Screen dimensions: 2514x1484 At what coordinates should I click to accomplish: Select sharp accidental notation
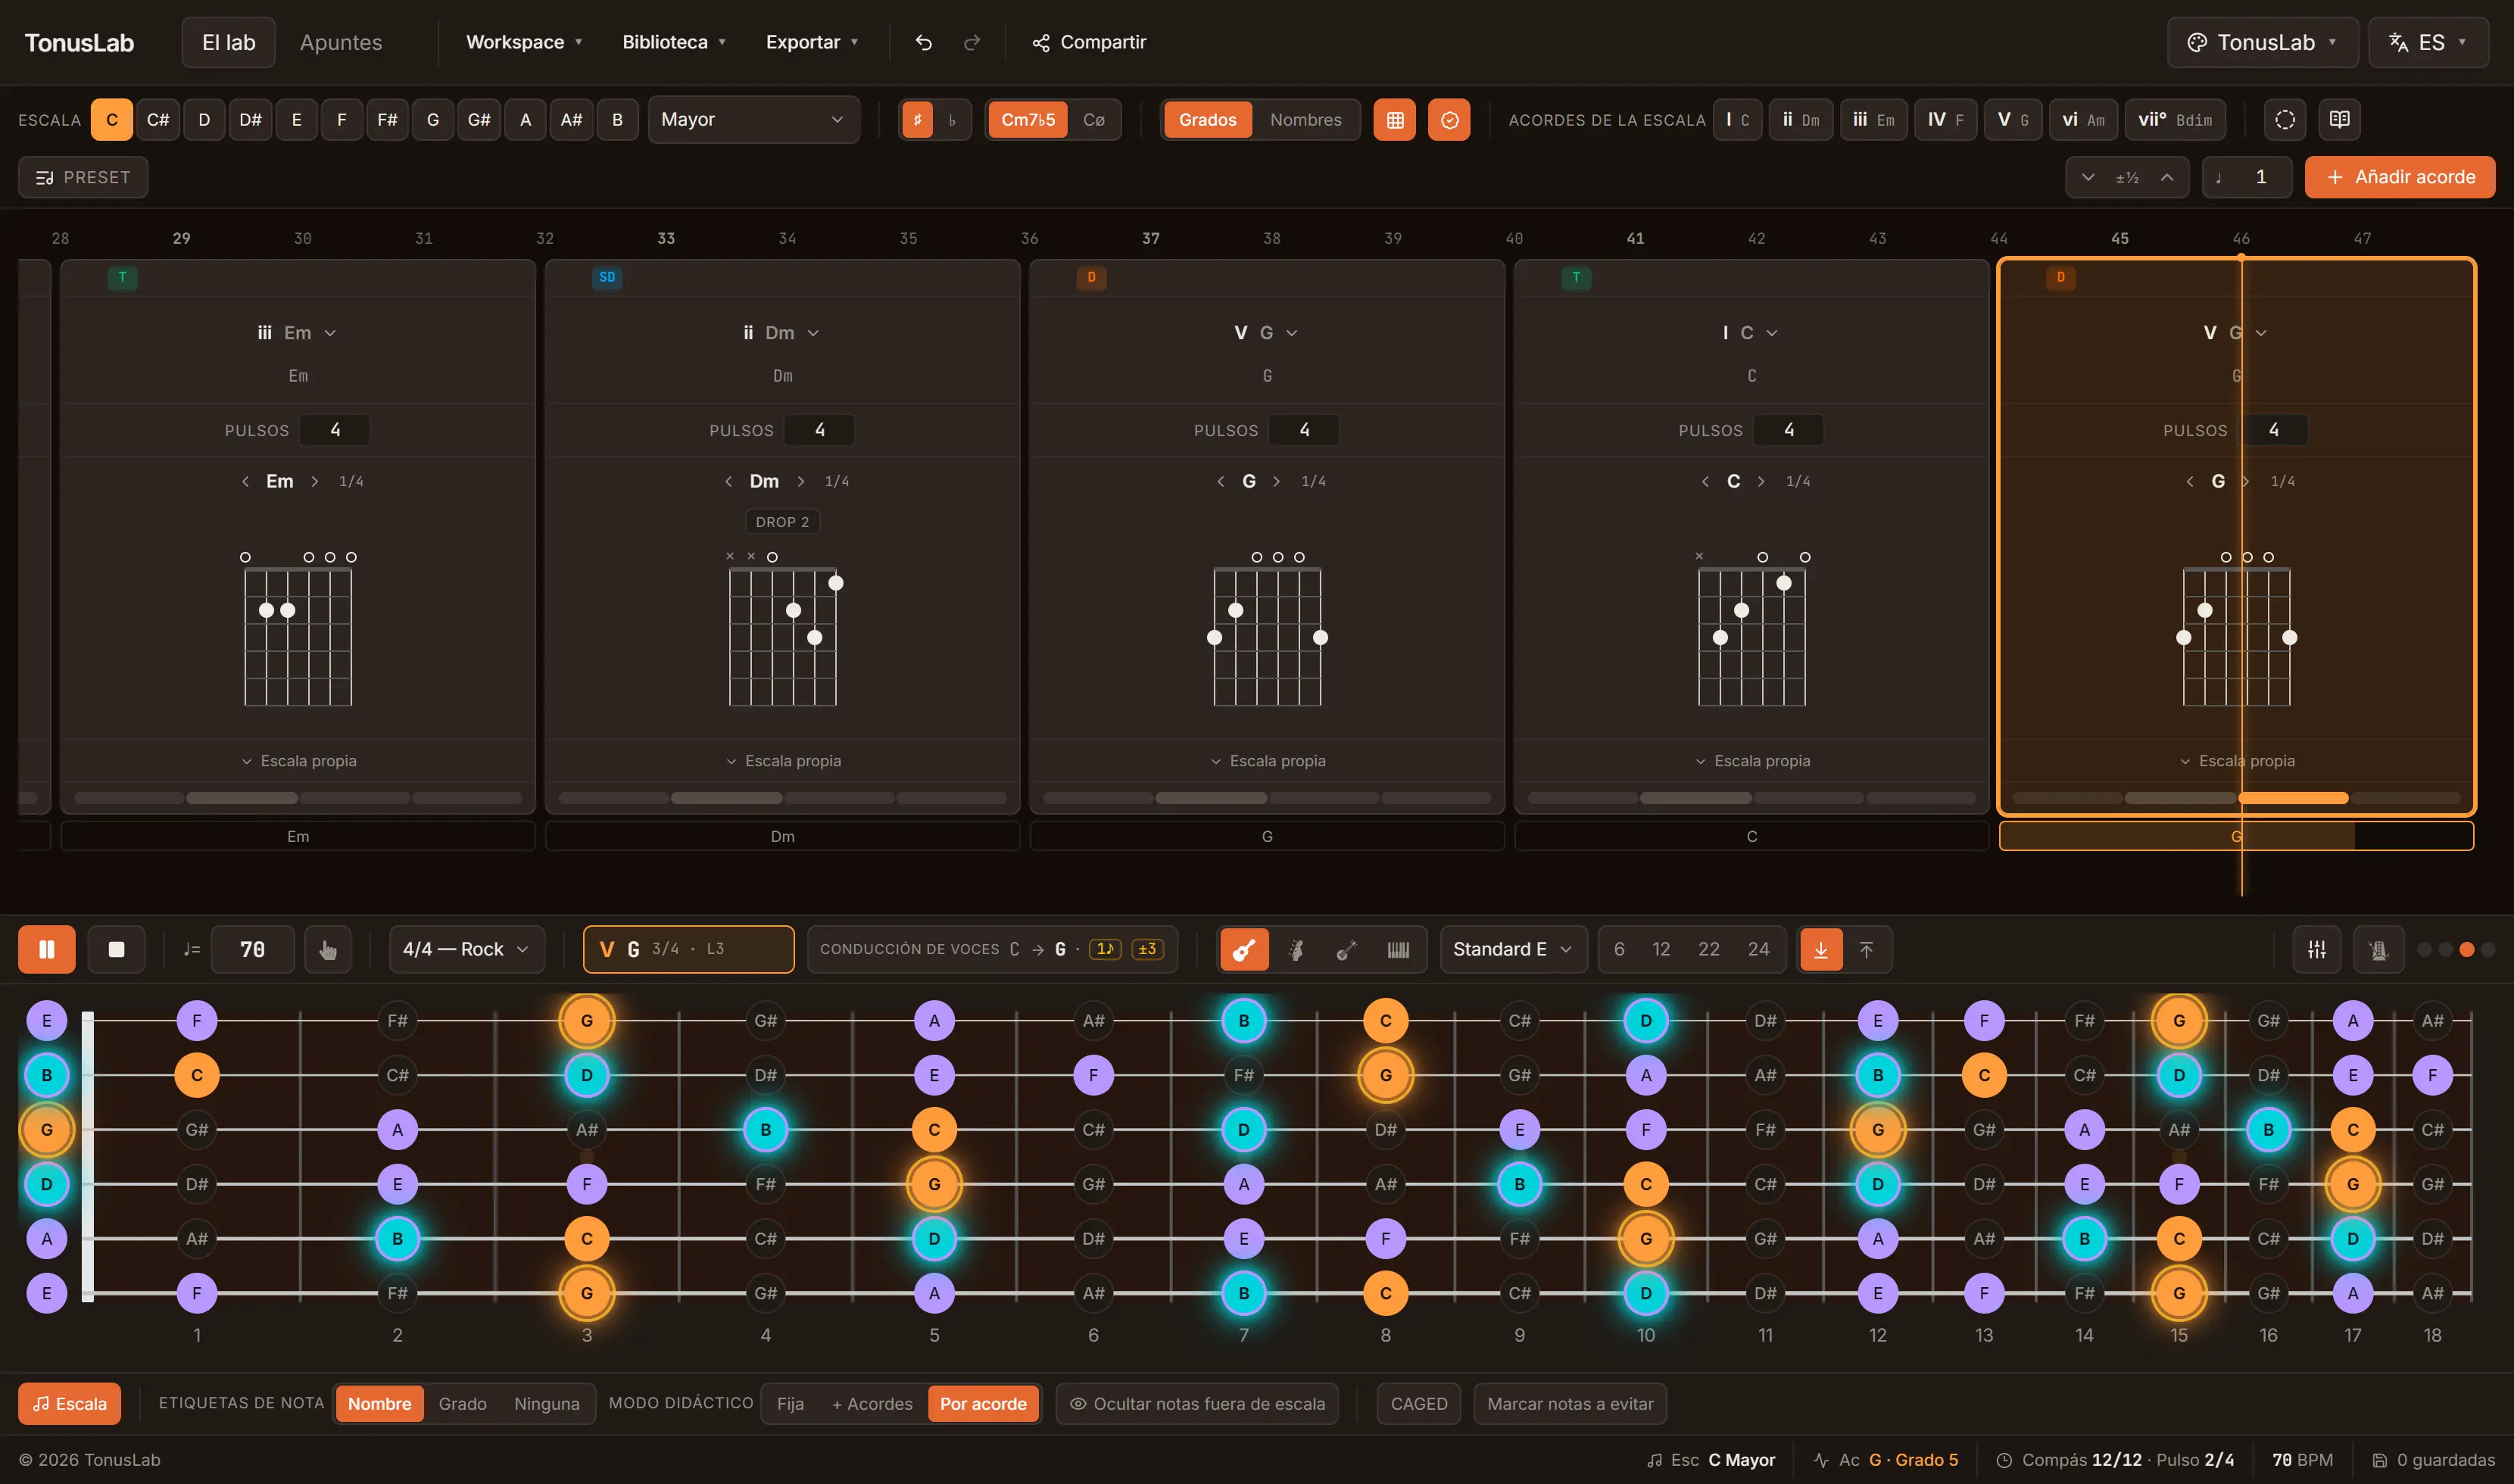(917, 120)
